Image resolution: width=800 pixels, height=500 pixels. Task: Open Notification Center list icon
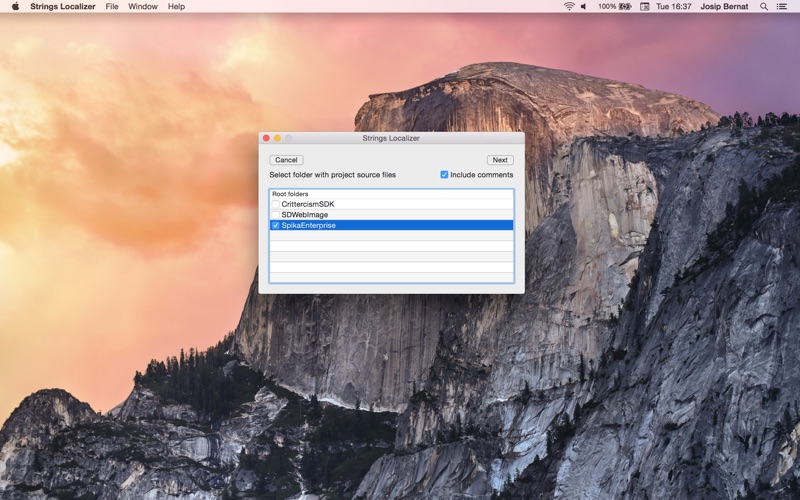point(781,7)
